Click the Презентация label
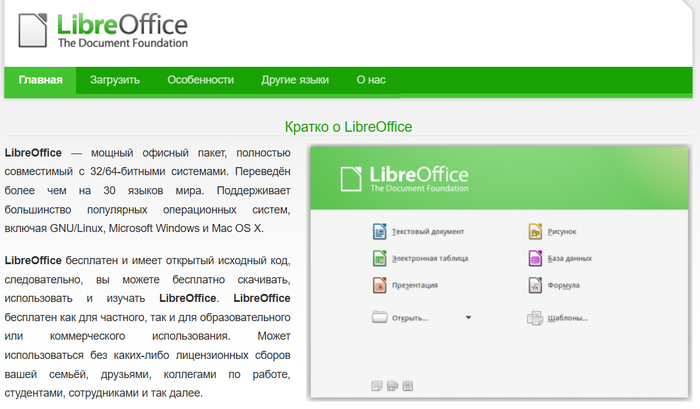The width and height of the screenshot is (700, 409). (x=415, y=285)
